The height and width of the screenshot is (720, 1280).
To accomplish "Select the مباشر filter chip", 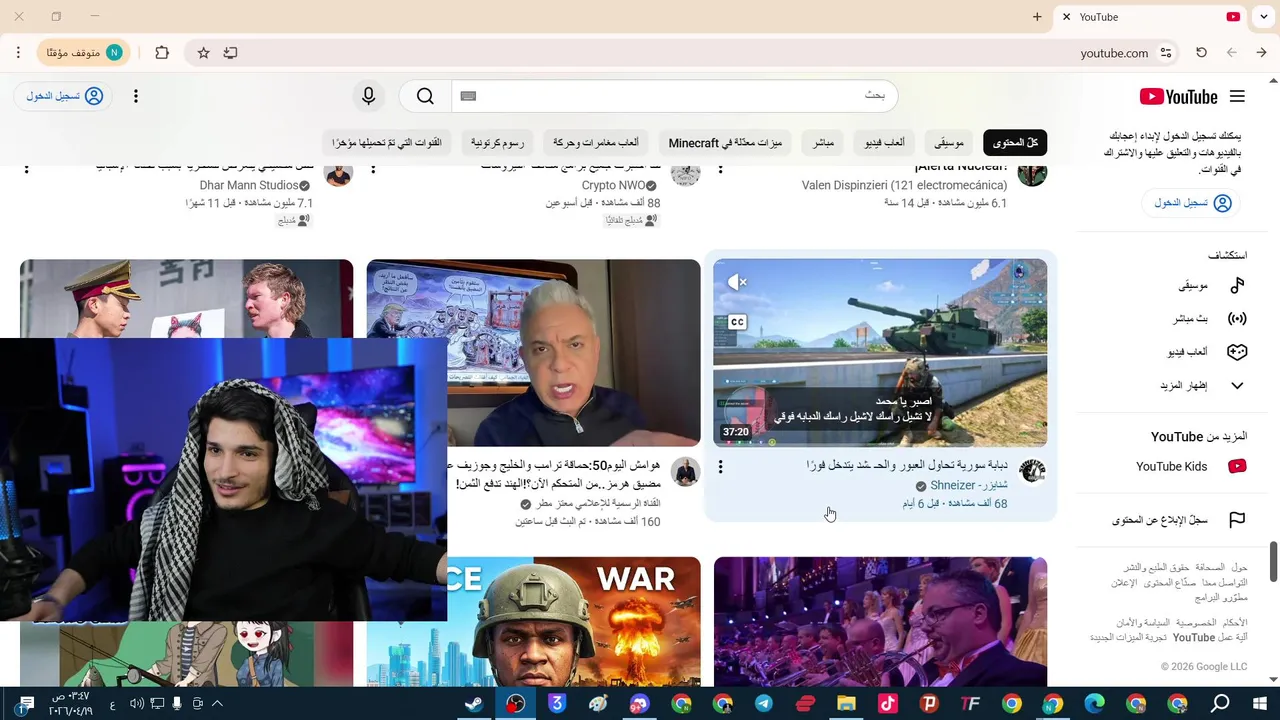I will (x=823, y=143).
